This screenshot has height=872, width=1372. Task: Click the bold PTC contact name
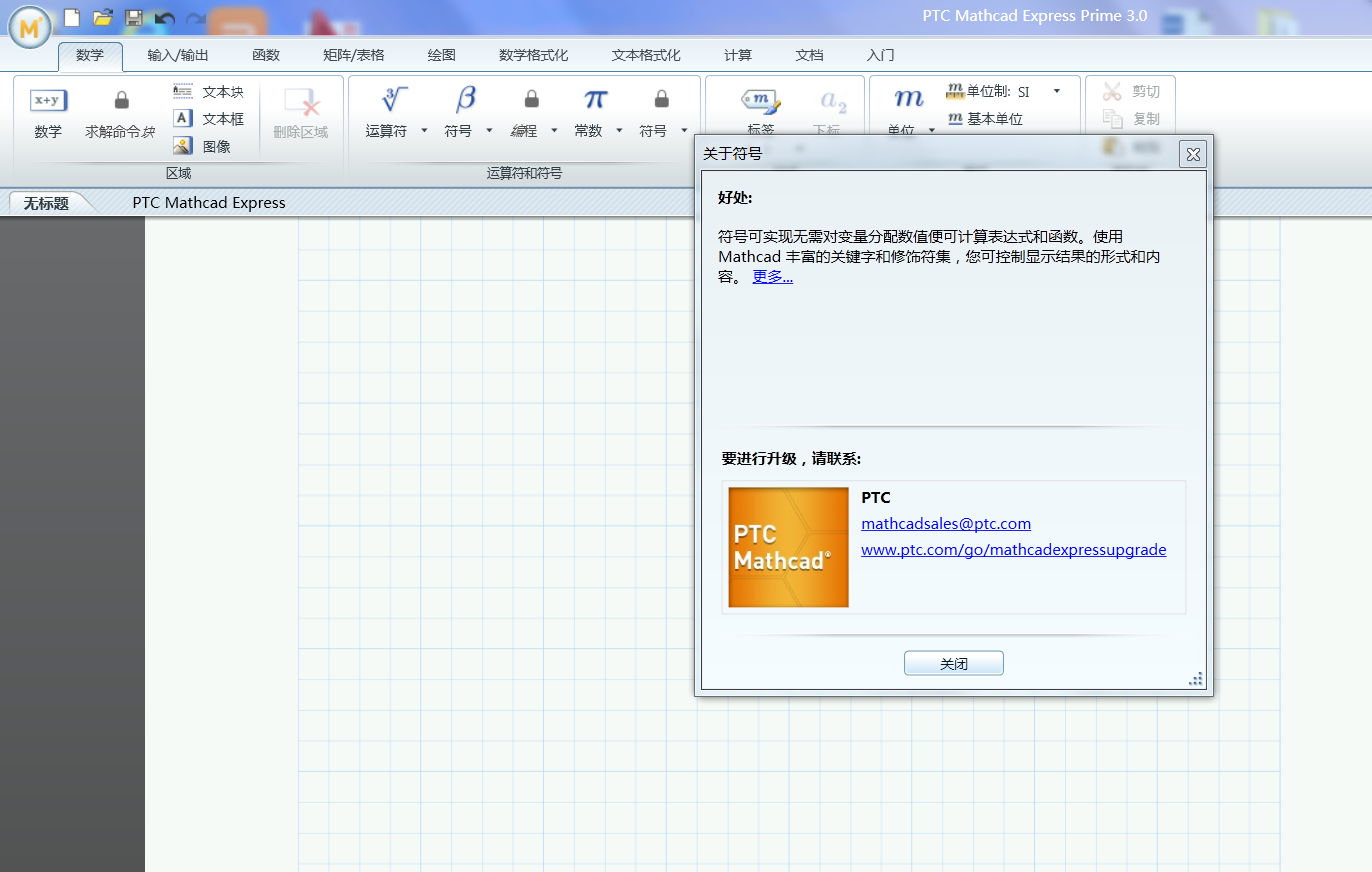tap(876, 497)
